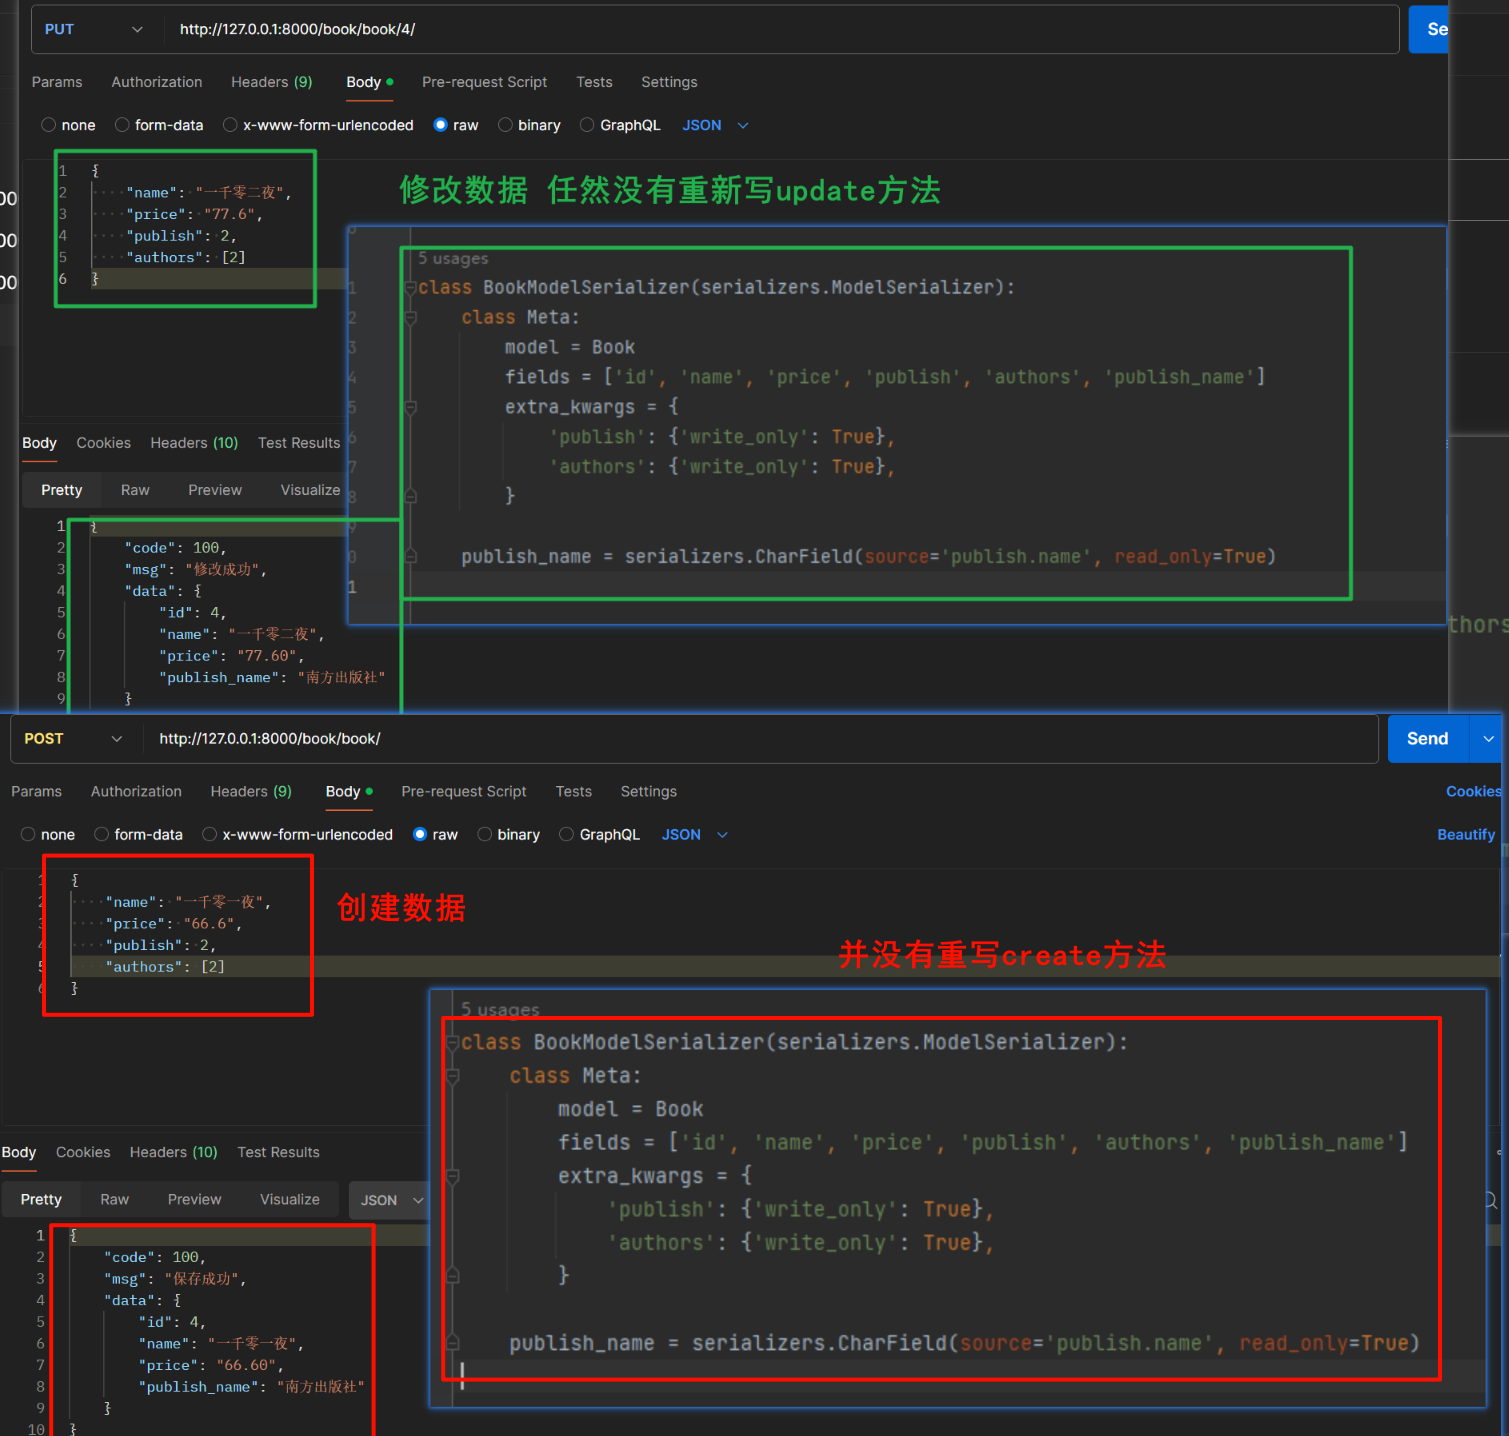Viewport: 1509px width, 1436px height.
Task: Open Settings tab in POST request window
Action: pyautogui.click(x=649, y=792)
